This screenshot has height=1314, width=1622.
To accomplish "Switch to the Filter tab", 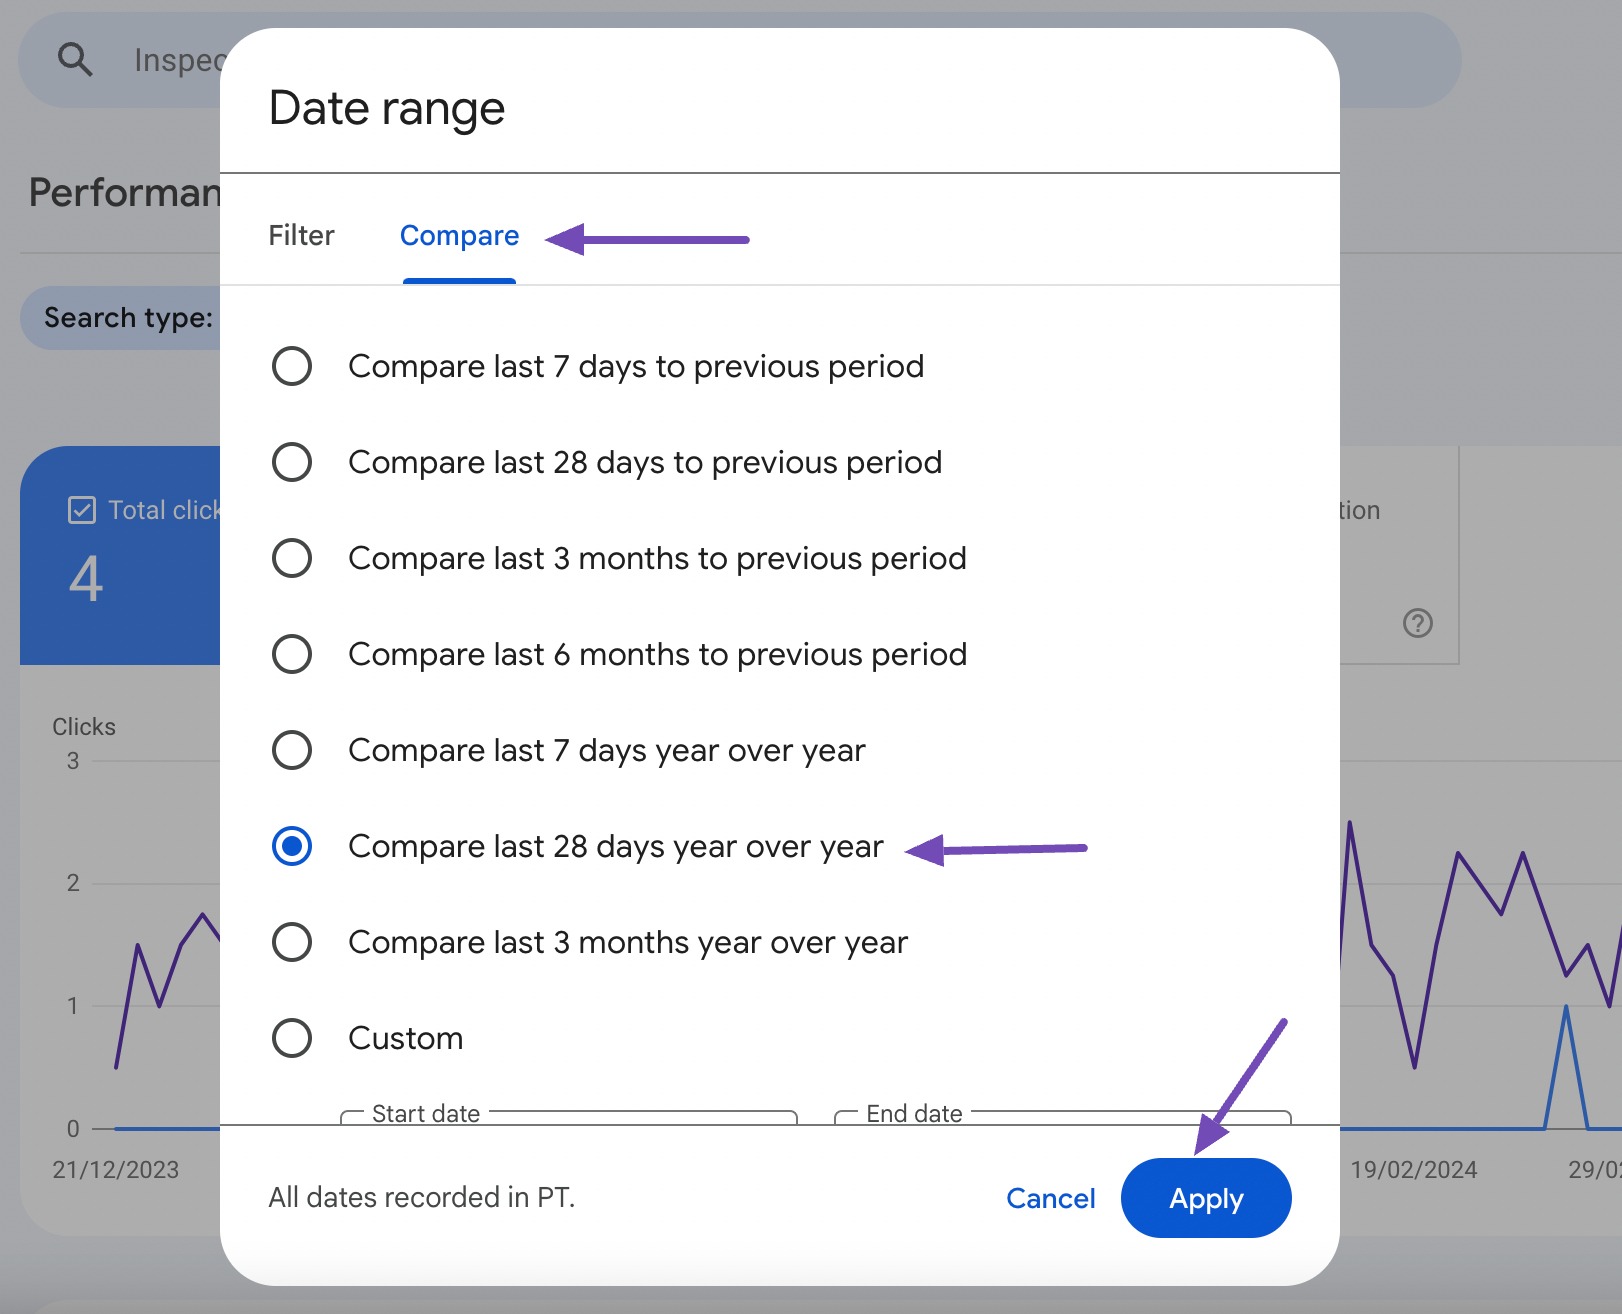I will [300, 235].
